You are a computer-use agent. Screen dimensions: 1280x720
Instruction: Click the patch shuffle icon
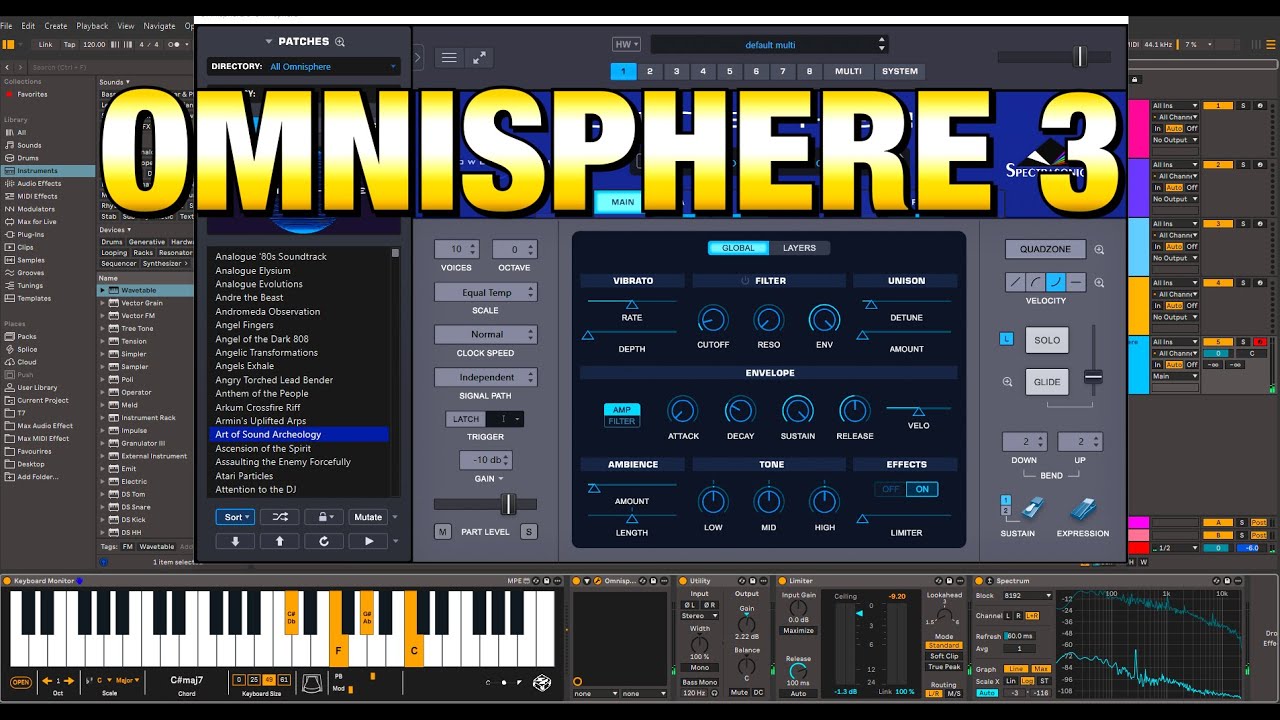click(x=279, y=517)
